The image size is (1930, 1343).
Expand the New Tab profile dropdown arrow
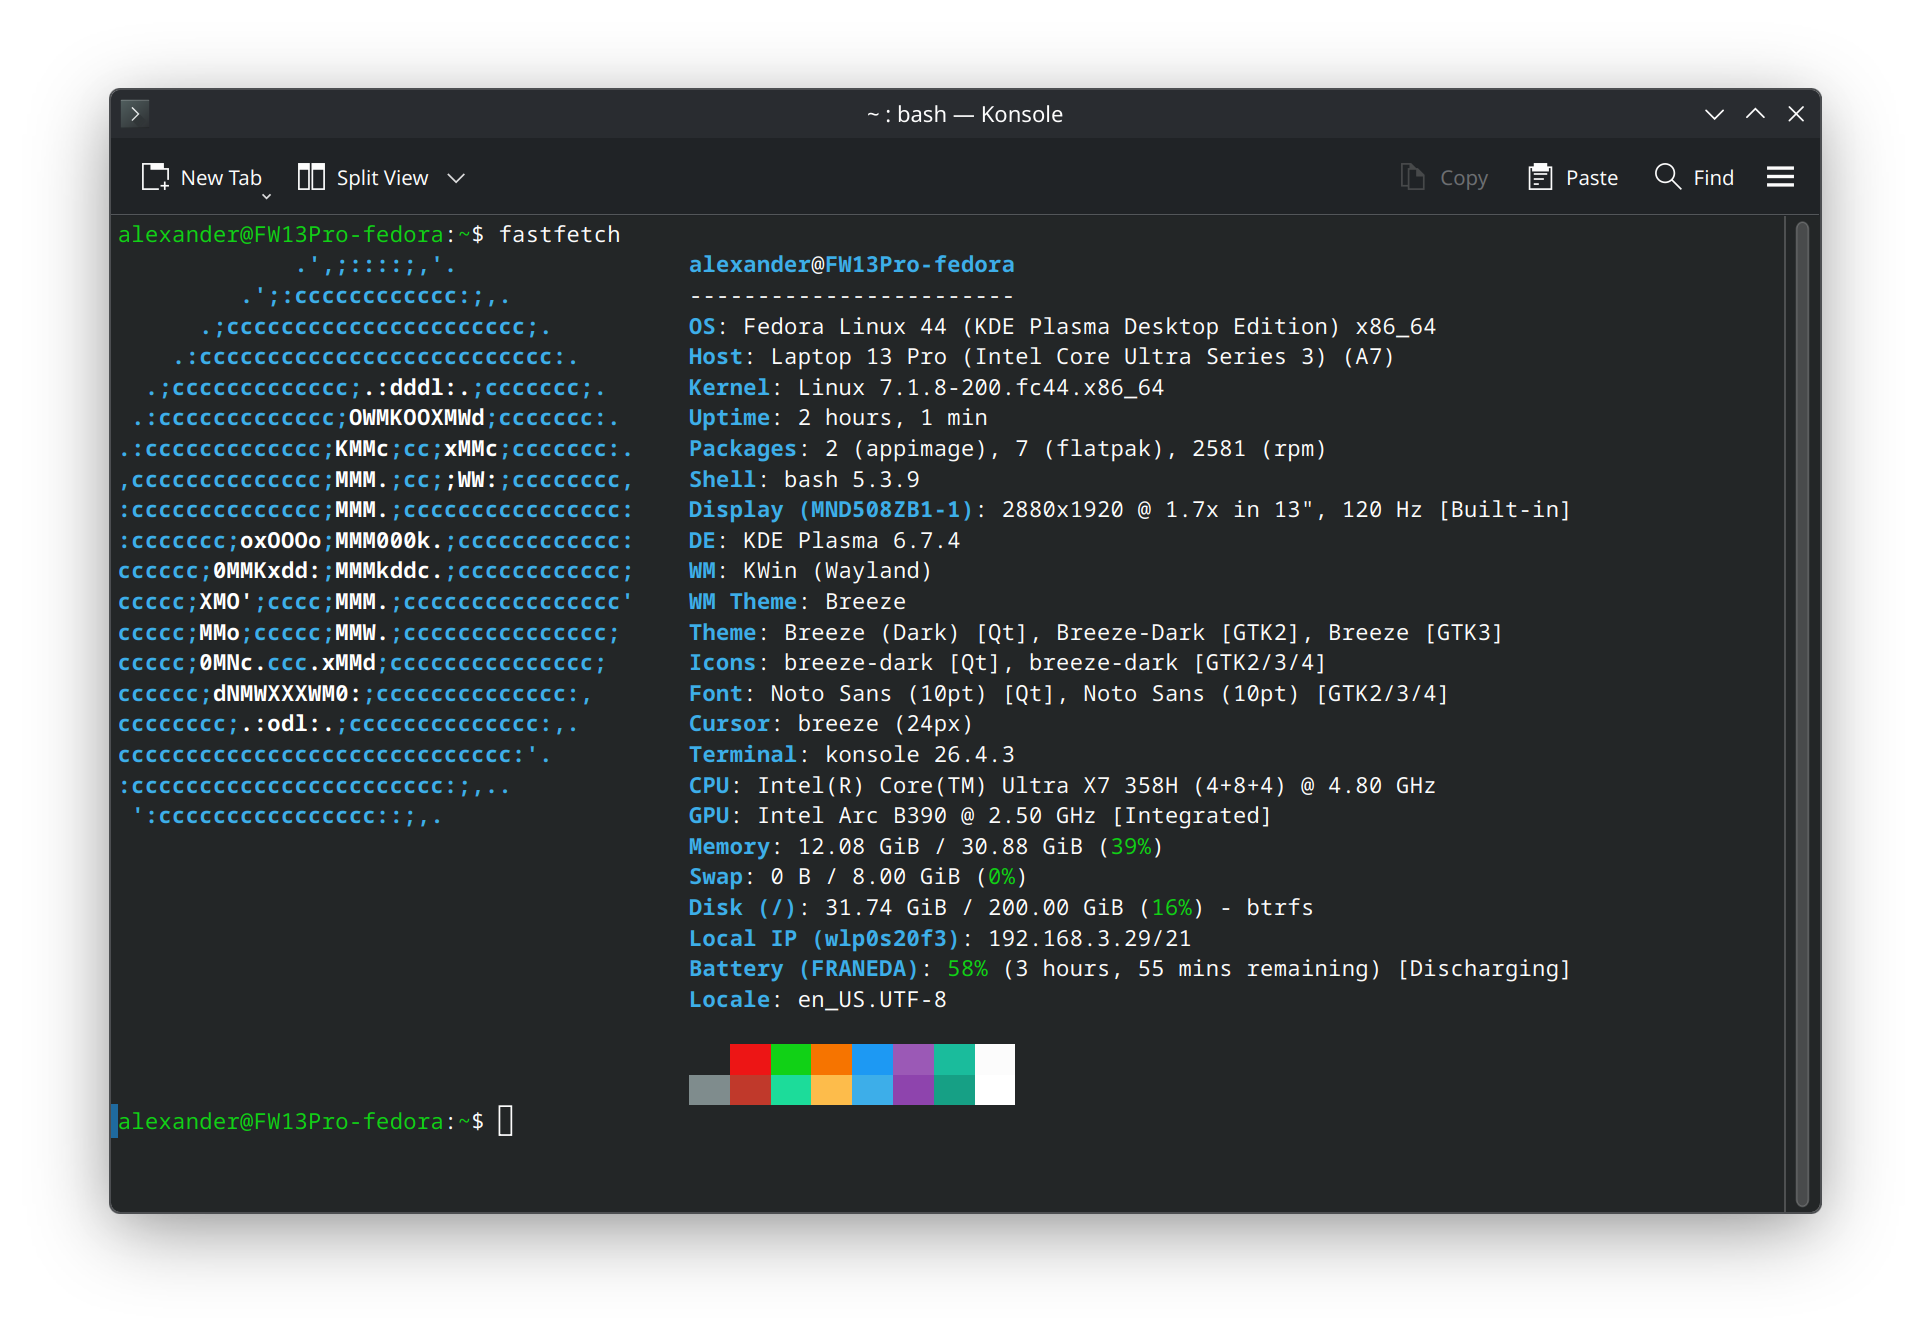267,197
